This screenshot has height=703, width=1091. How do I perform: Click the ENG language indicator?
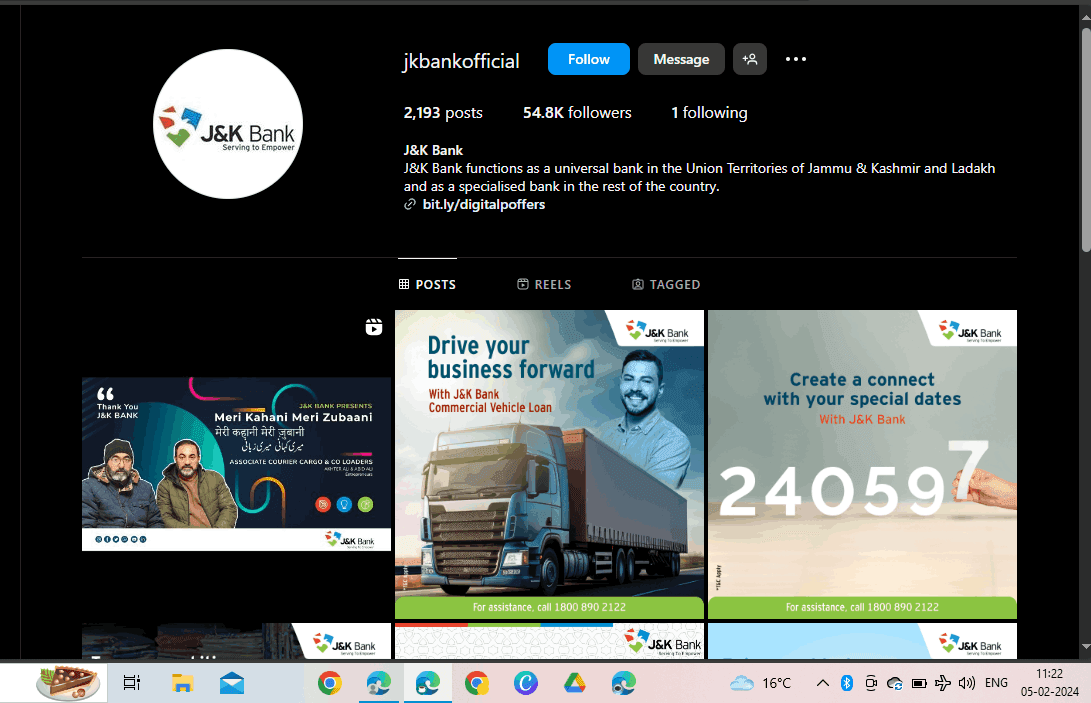[x=996, y=684]
